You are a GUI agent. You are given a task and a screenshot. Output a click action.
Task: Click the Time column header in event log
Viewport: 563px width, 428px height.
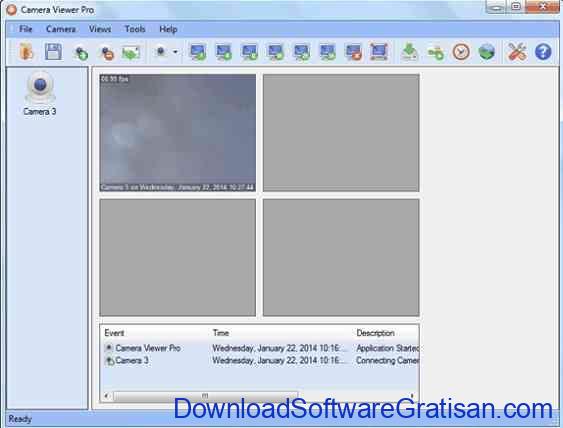click(x=221, y=333)
